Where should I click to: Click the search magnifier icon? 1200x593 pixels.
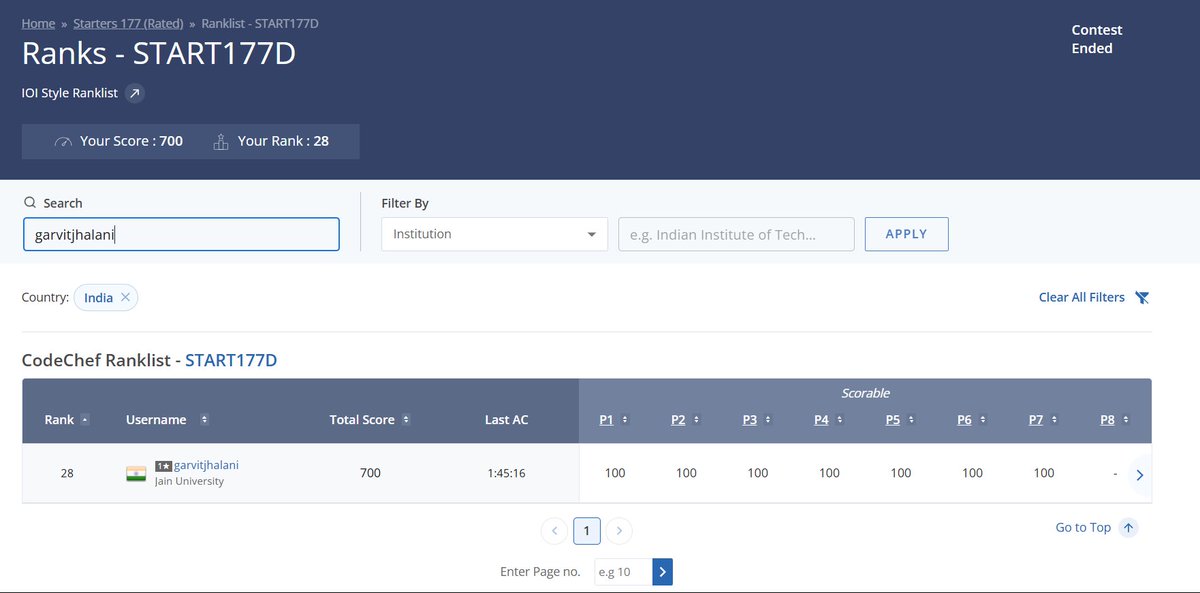(x=30, y=202)
